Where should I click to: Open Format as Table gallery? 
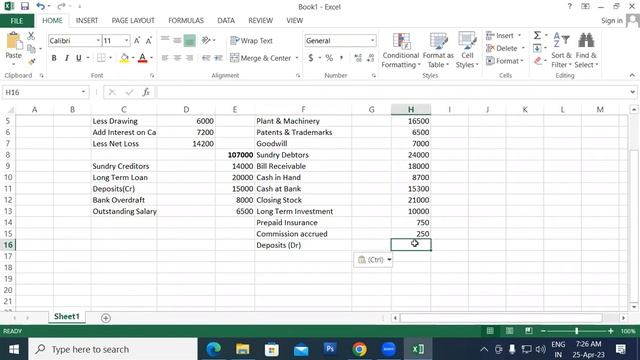click(x=438, y=51)
